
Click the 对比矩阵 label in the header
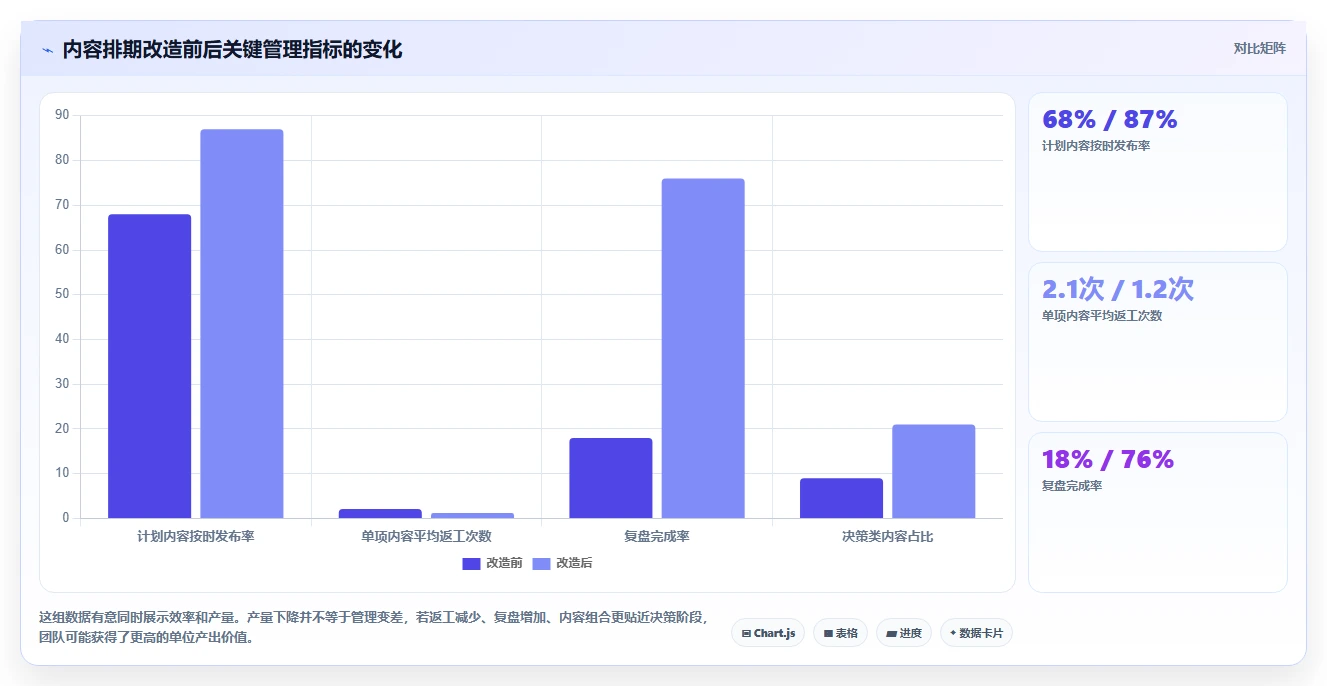[1259, 48]
